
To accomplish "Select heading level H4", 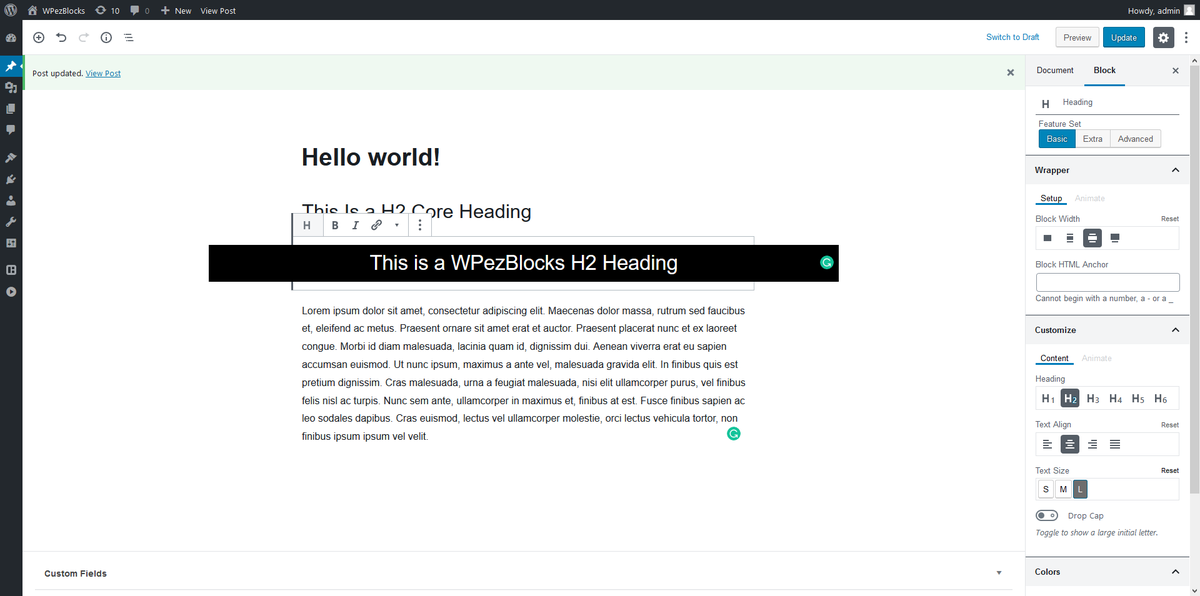I will 1115,398.
